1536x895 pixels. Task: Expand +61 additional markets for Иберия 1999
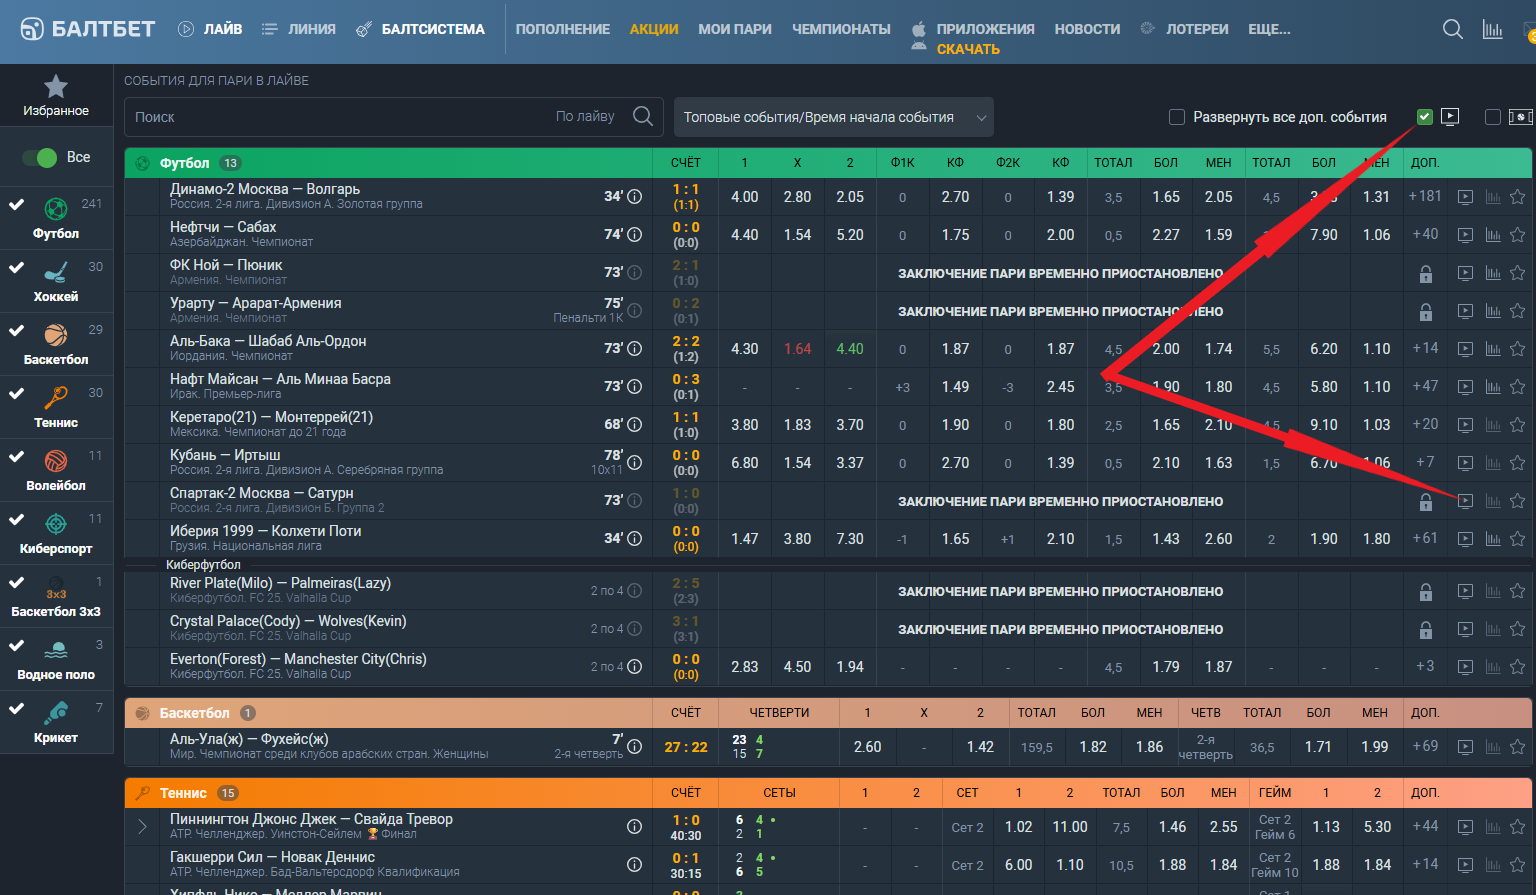point(1425,539)
